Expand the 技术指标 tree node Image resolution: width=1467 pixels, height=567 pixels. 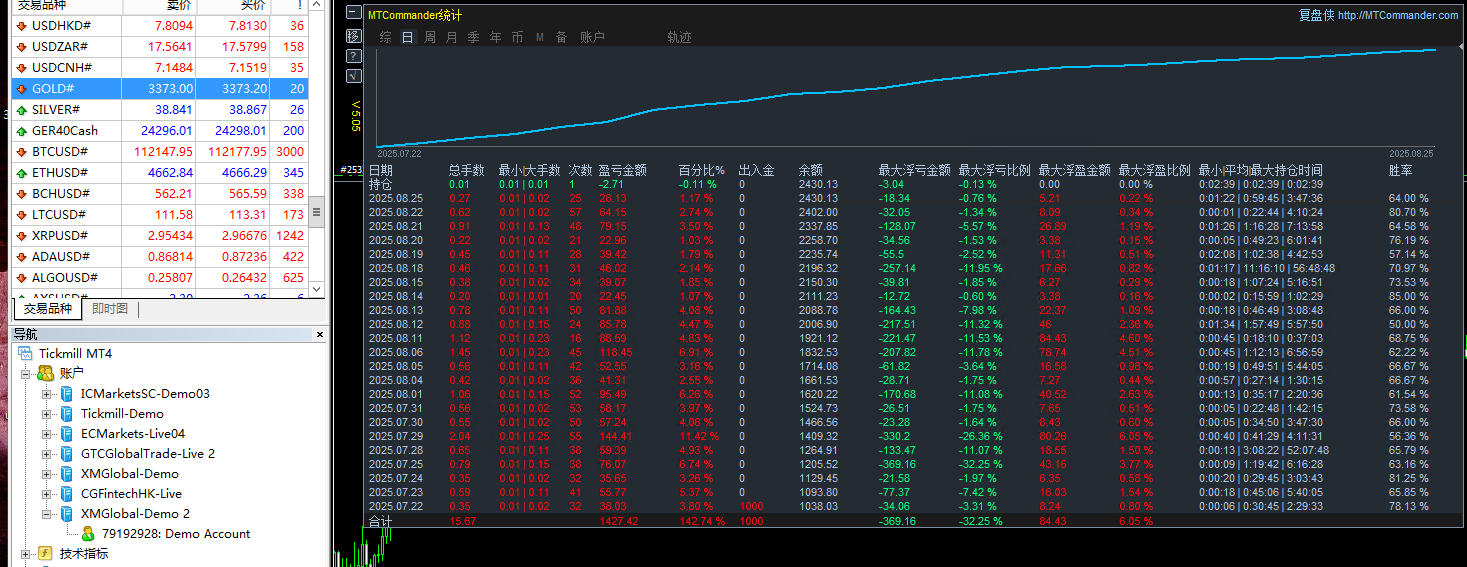coord(26,554)
